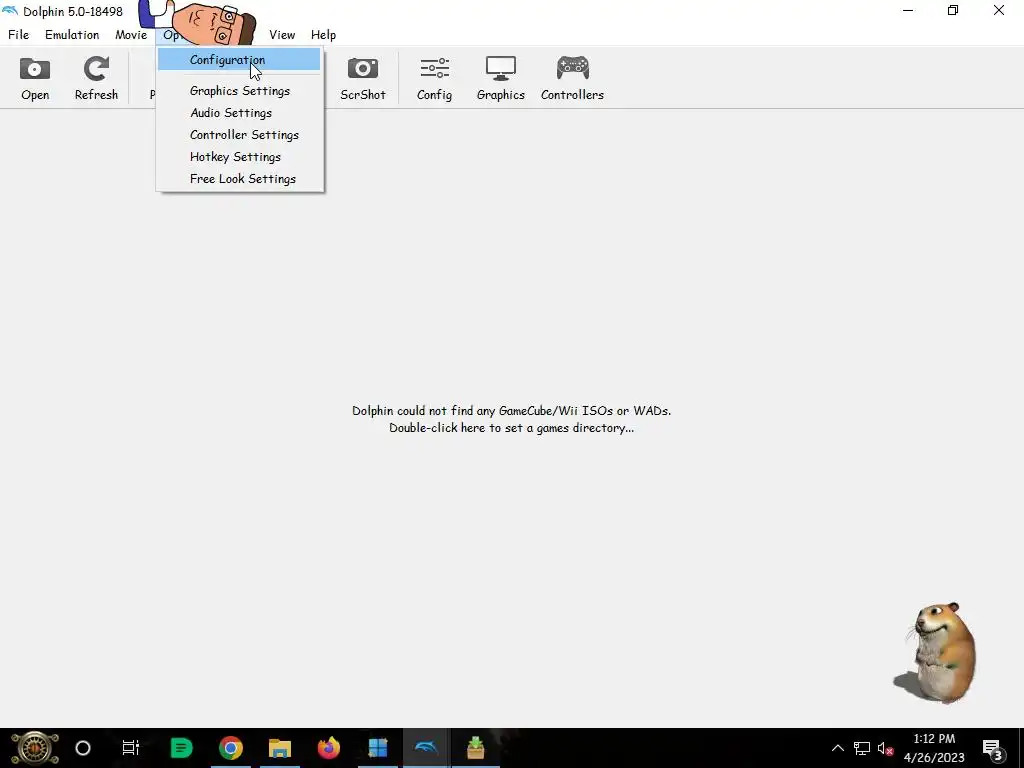Open Cortana circle search icon

(83, 748)
